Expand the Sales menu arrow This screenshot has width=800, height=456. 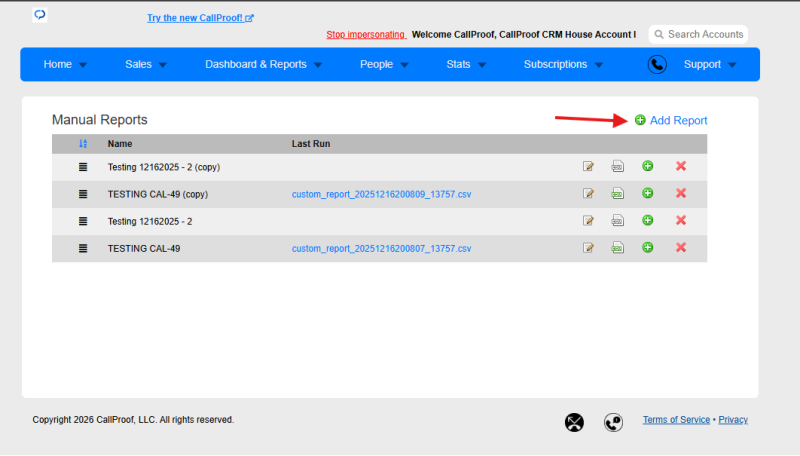point(163,65)
